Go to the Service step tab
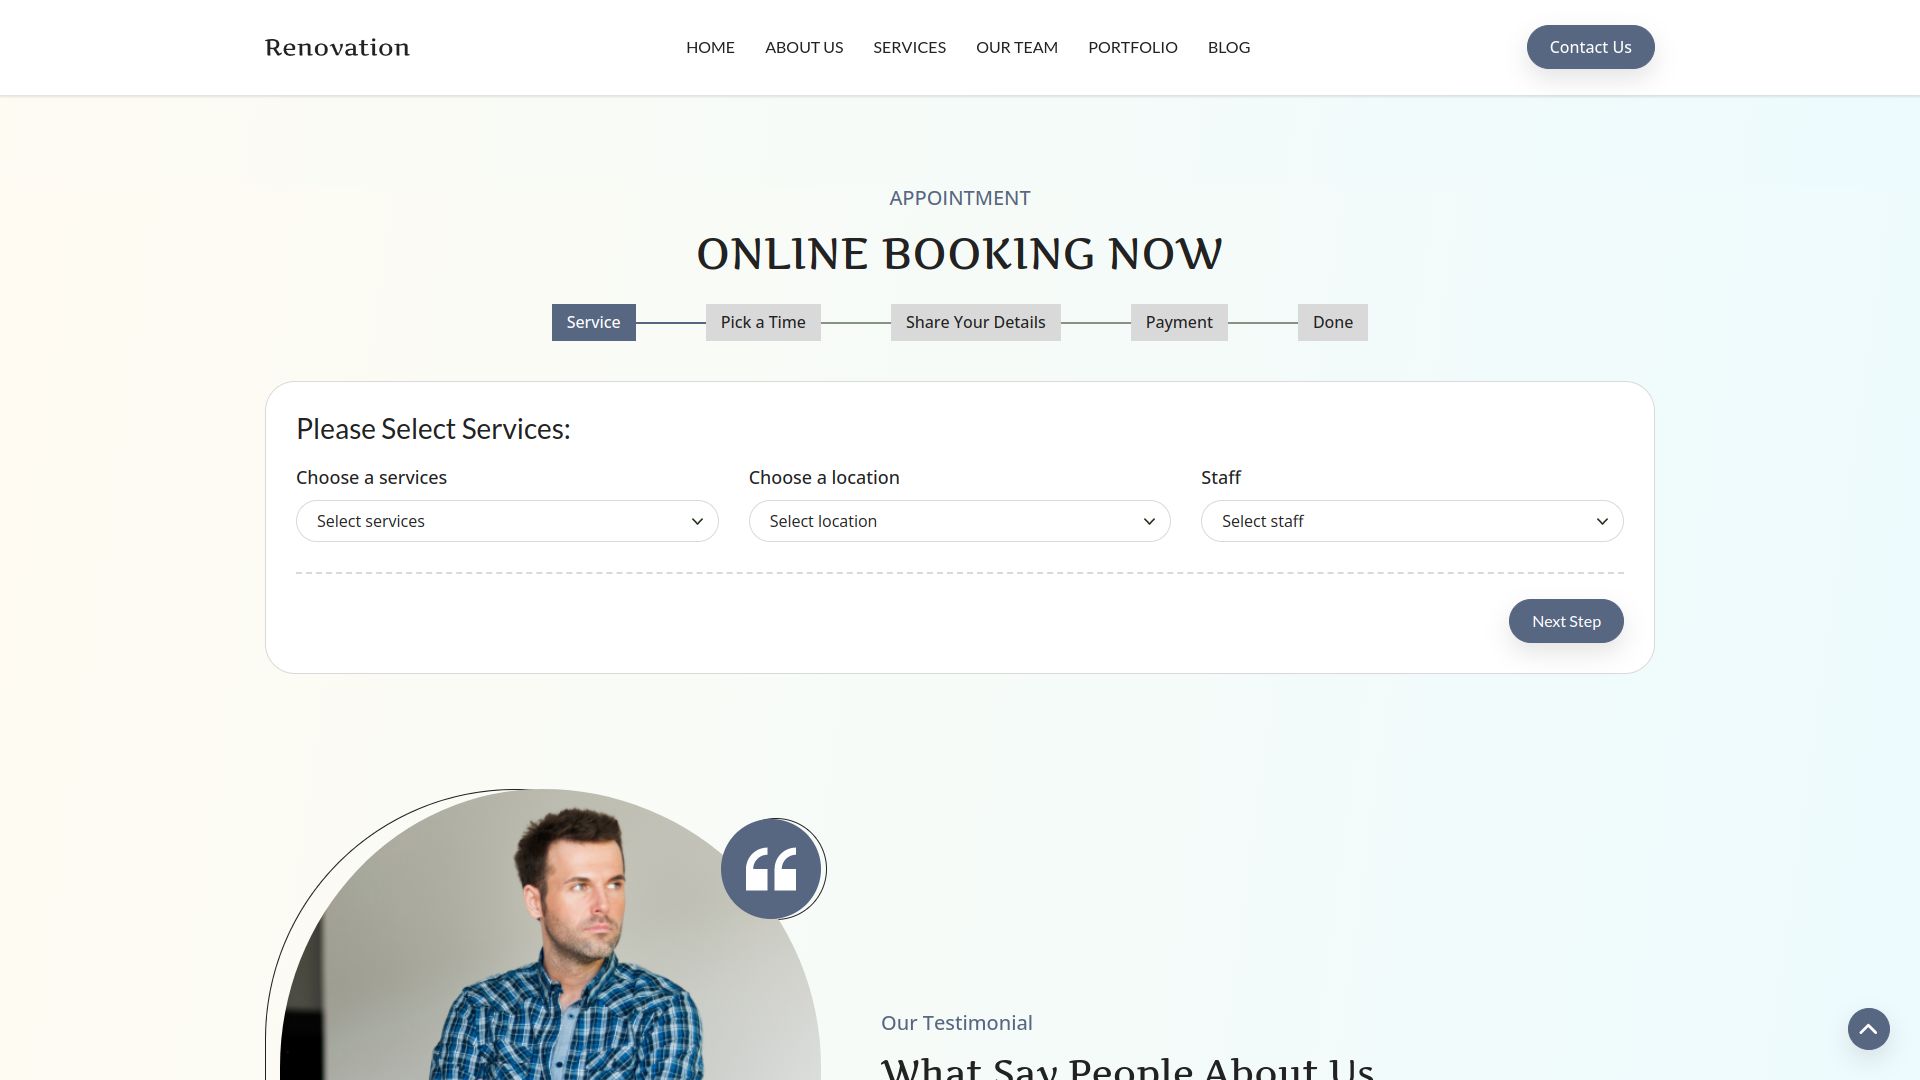Image resolution: width=1920 pixels, height=1080 pixels. point(593,322)
